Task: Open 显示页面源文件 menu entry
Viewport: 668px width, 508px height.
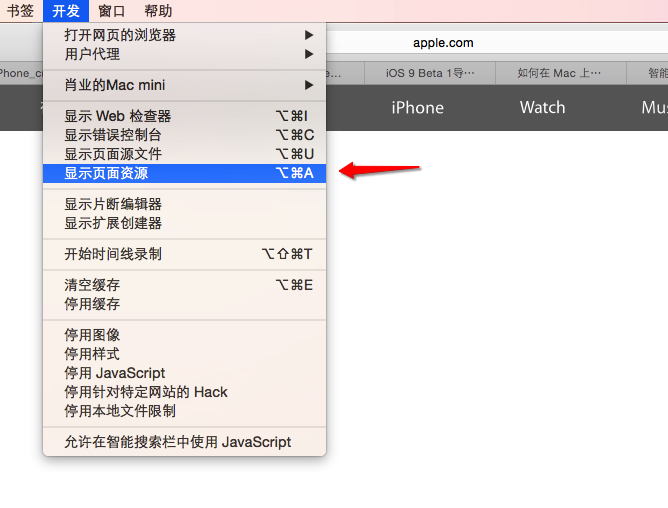Action: [184, 154]
